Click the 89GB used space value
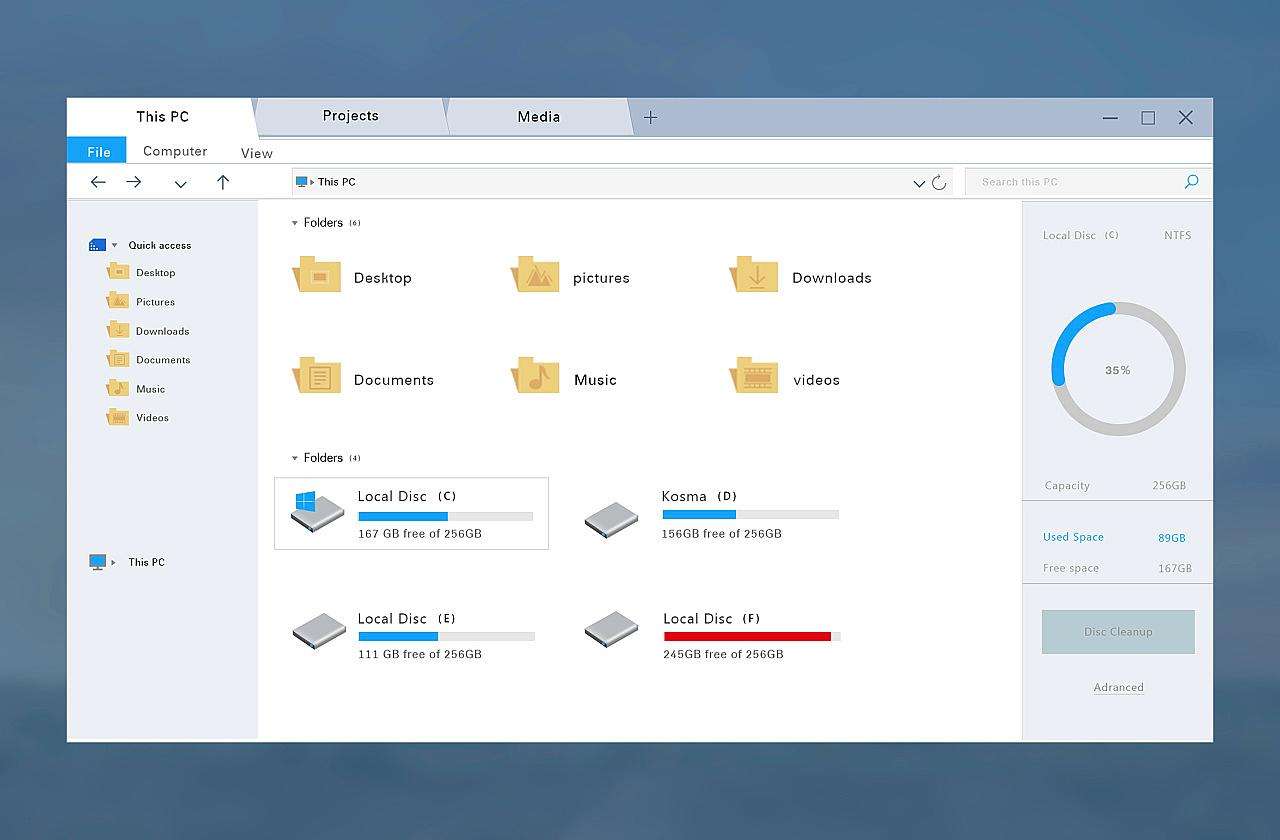Screen dimensions: 1280x840 [x=1171, y=538]
